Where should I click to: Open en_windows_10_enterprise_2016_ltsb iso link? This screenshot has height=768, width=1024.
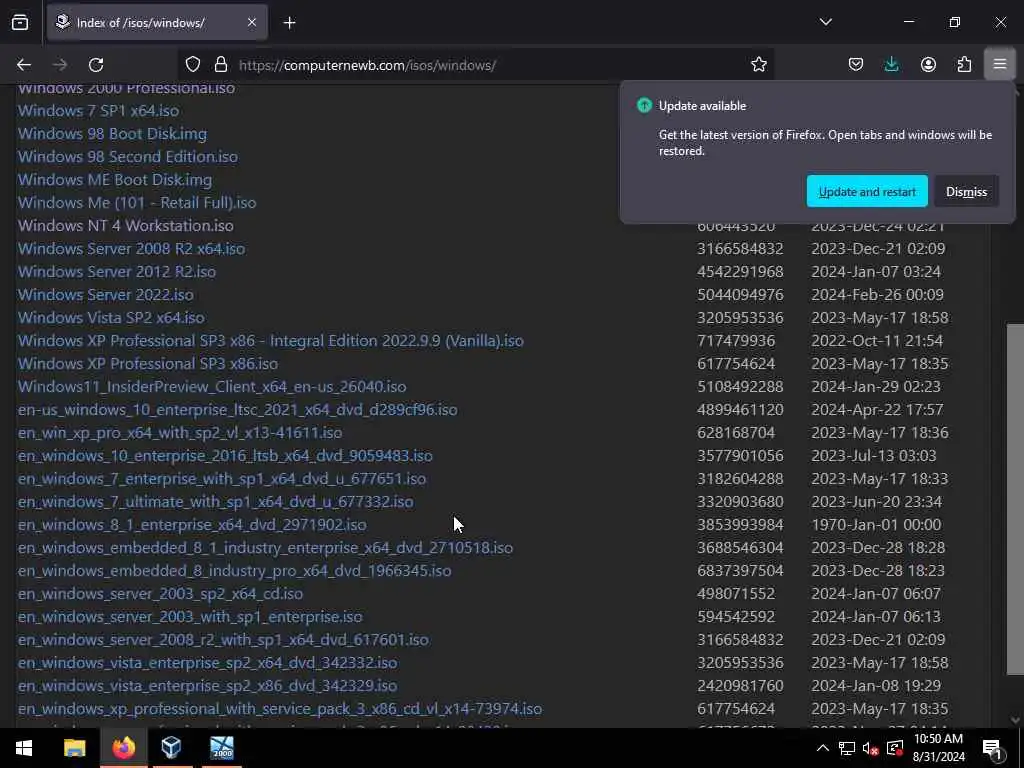pyautogui.click(x=225, y=455)
